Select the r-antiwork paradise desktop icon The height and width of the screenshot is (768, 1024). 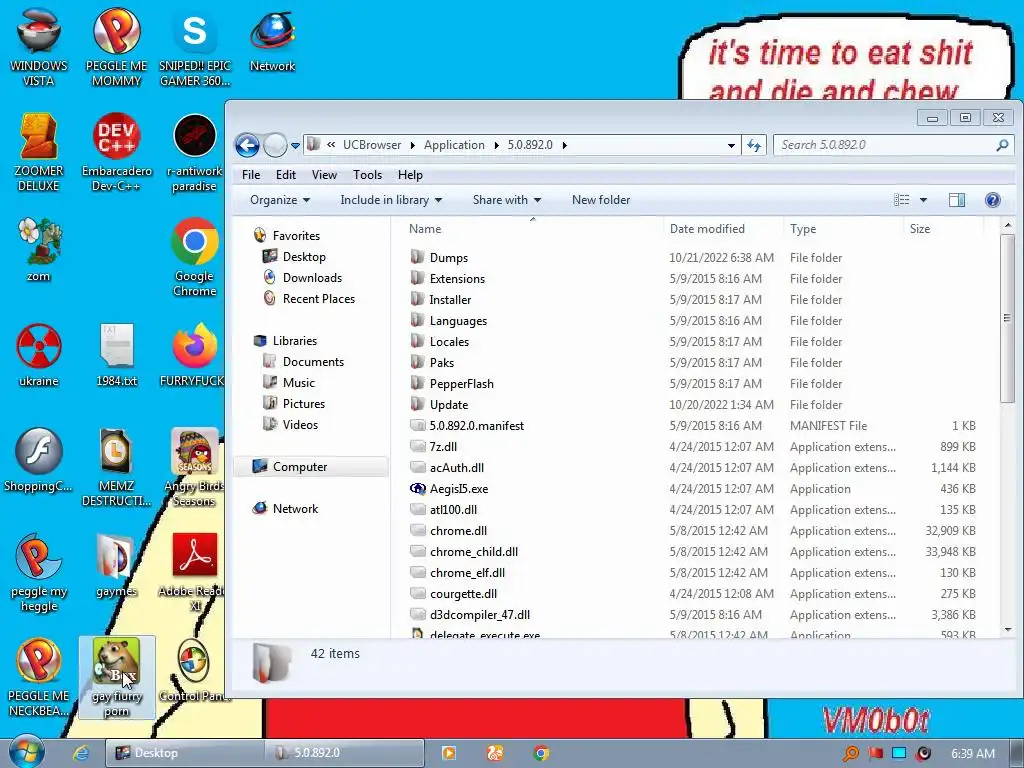click(x=195, y=152)
